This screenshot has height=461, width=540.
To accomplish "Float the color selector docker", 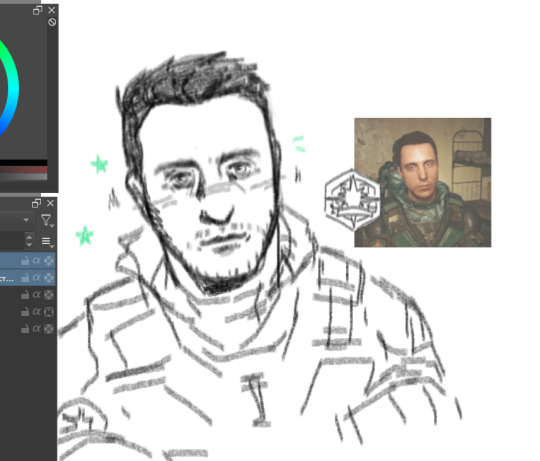I will [38, 11].
